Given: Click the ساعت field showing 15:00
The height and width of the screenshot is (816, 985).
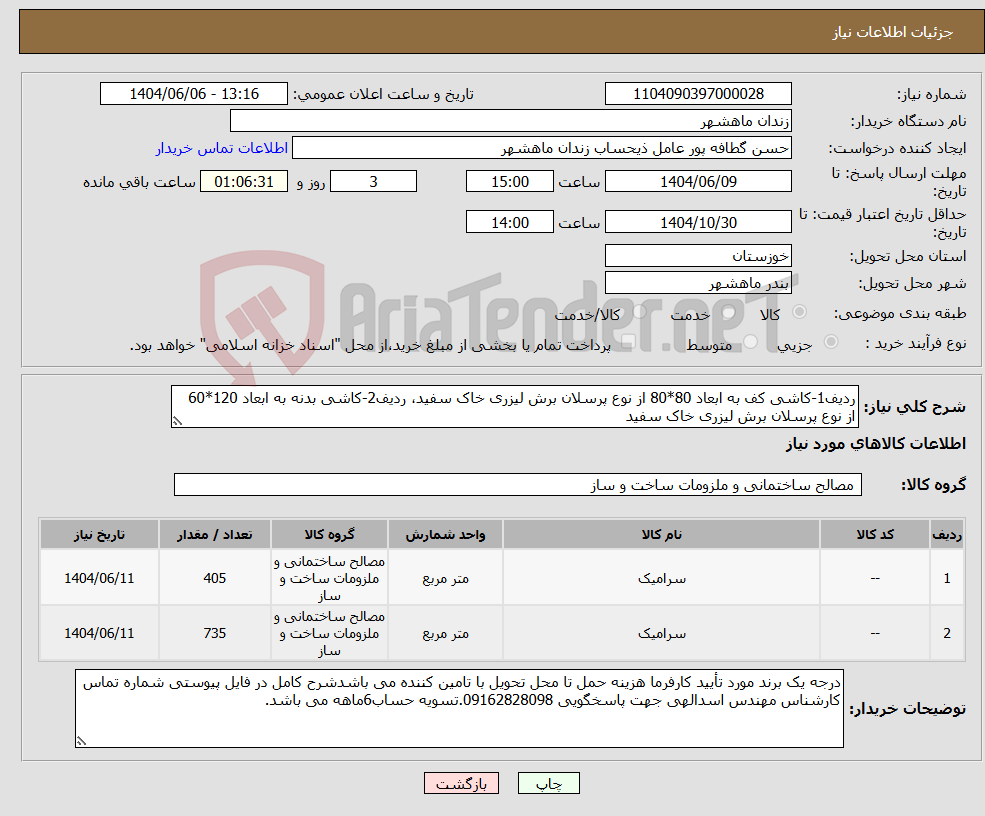Looking at the screenshot, I should [509, 181].
